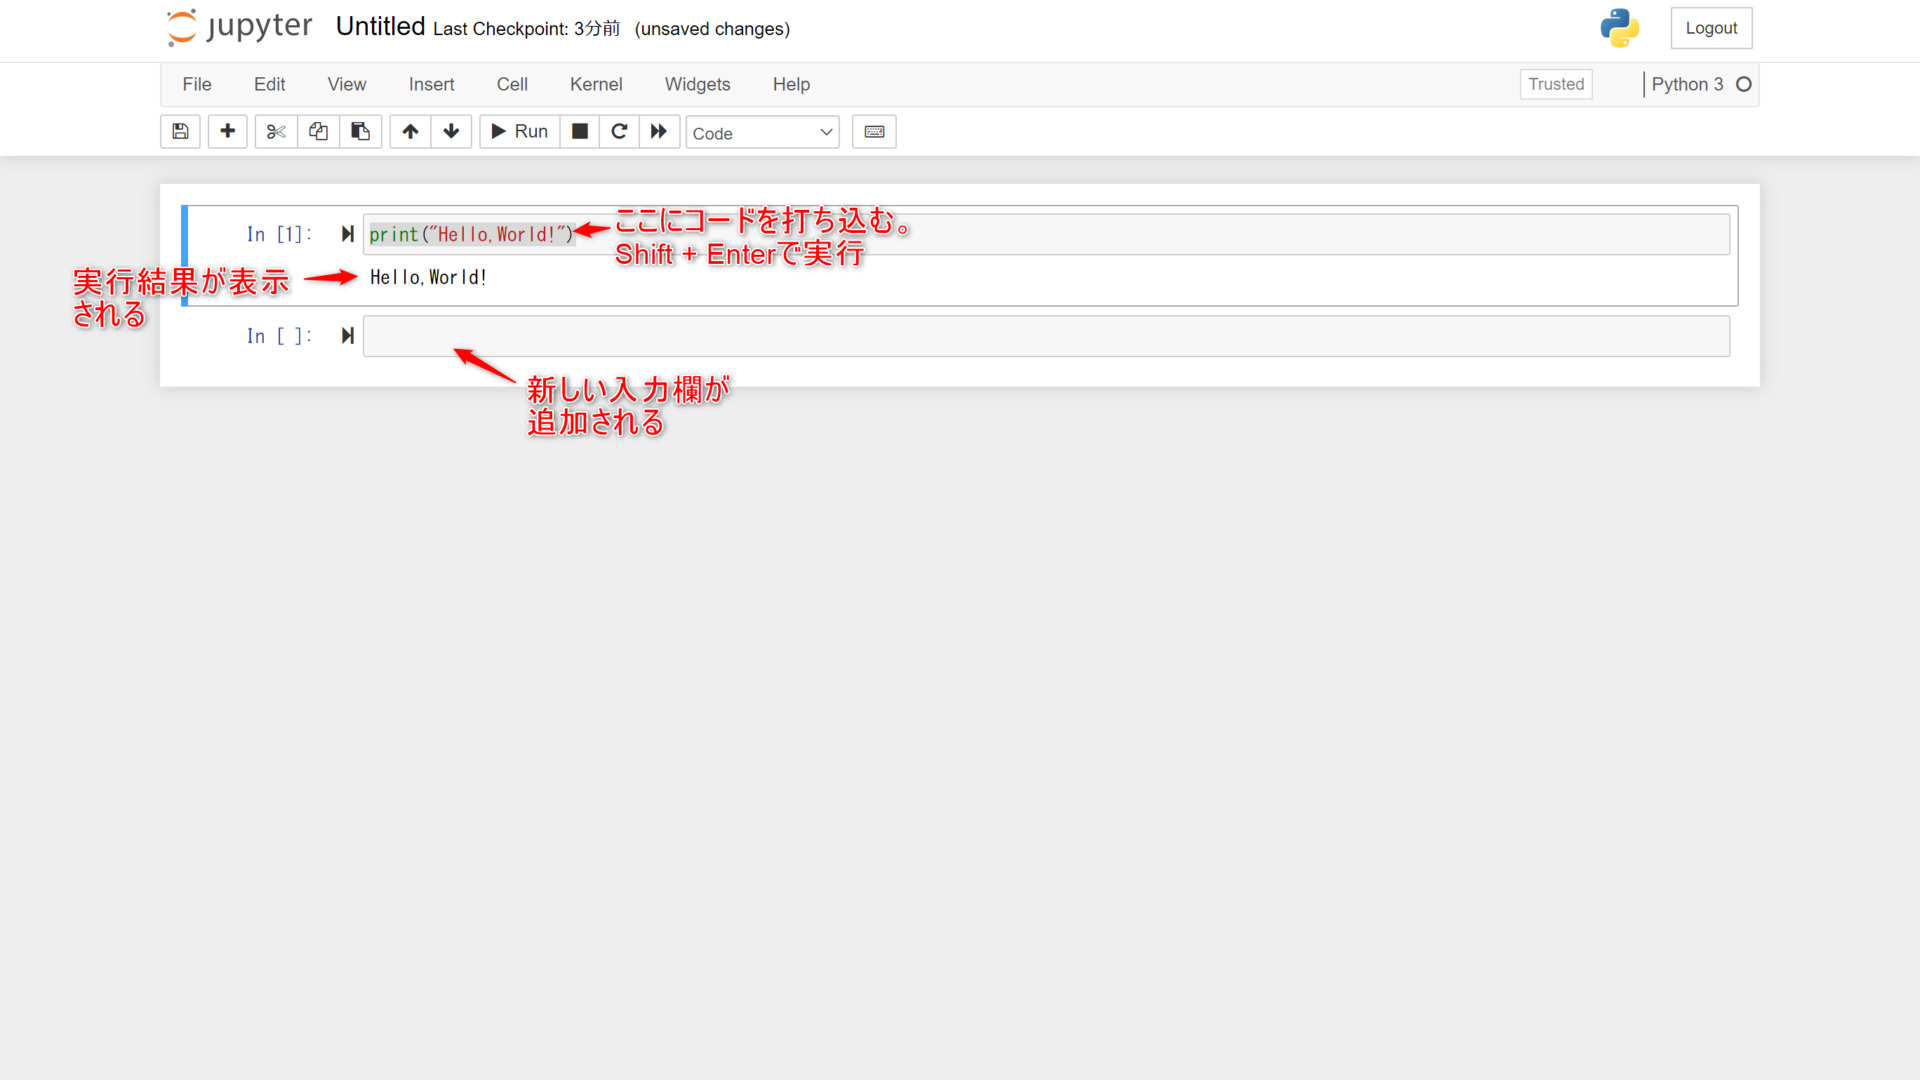Click the Jupyter logo
This screenshot has width=1920, height=1080.
click(x=240, y=27)
